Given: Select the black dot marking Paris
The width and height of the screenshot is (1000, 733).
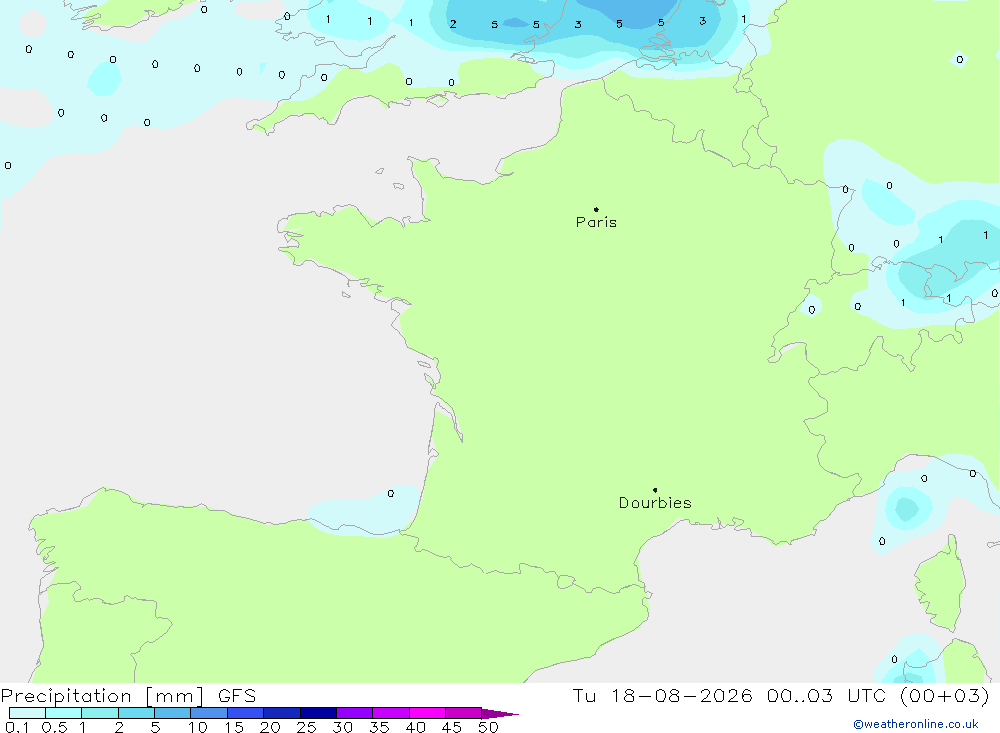Looking at the screenshot, I should coord(596,209).
